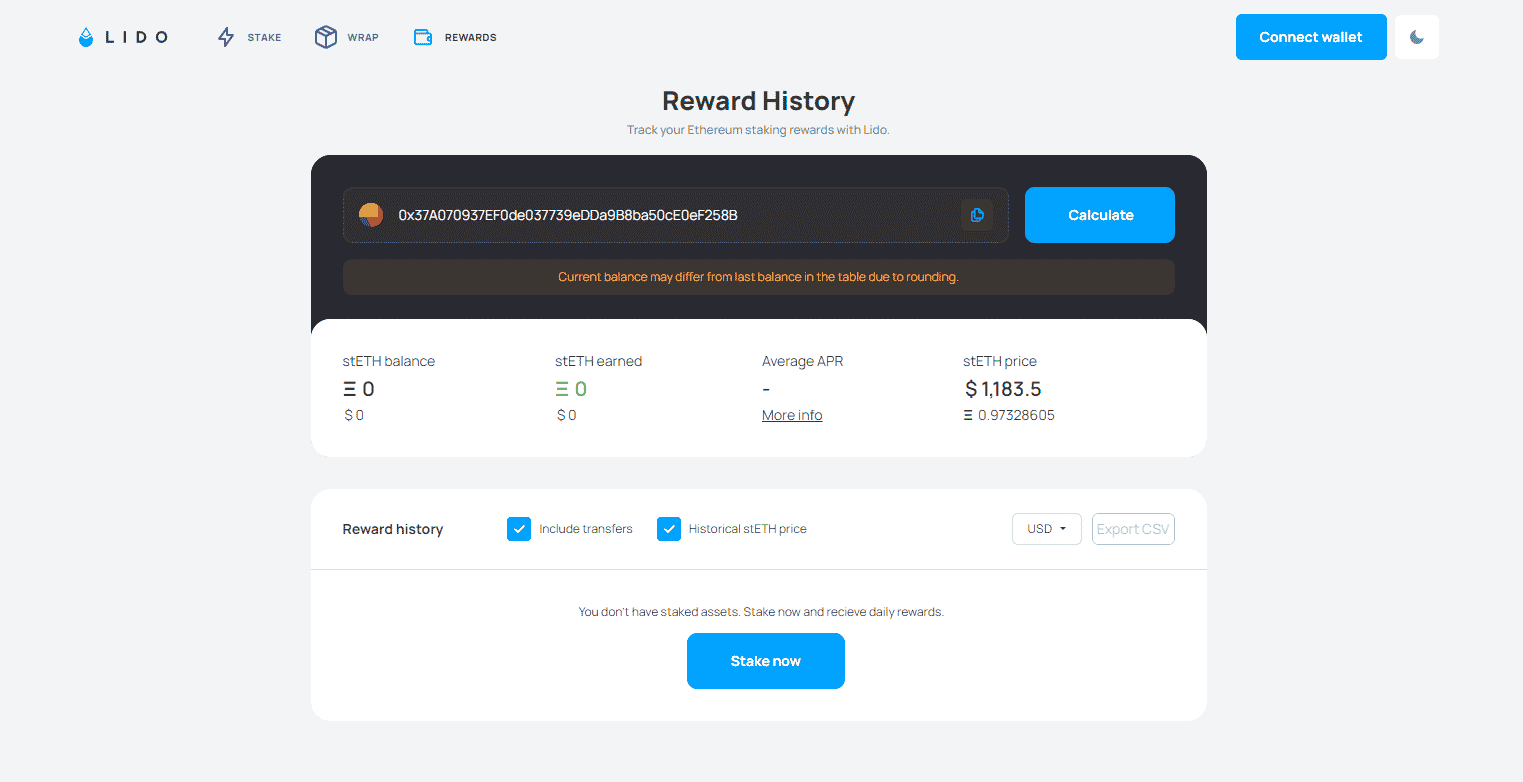Click the Export CSV control
The width and height of the screenshot is (1523, 782).
(1133, 528)
